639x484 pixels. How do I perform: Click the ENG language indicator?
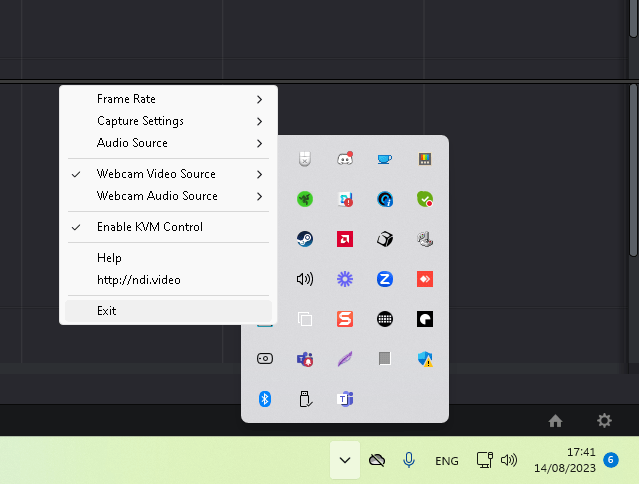pyautogui.click(x=447, y=461)
